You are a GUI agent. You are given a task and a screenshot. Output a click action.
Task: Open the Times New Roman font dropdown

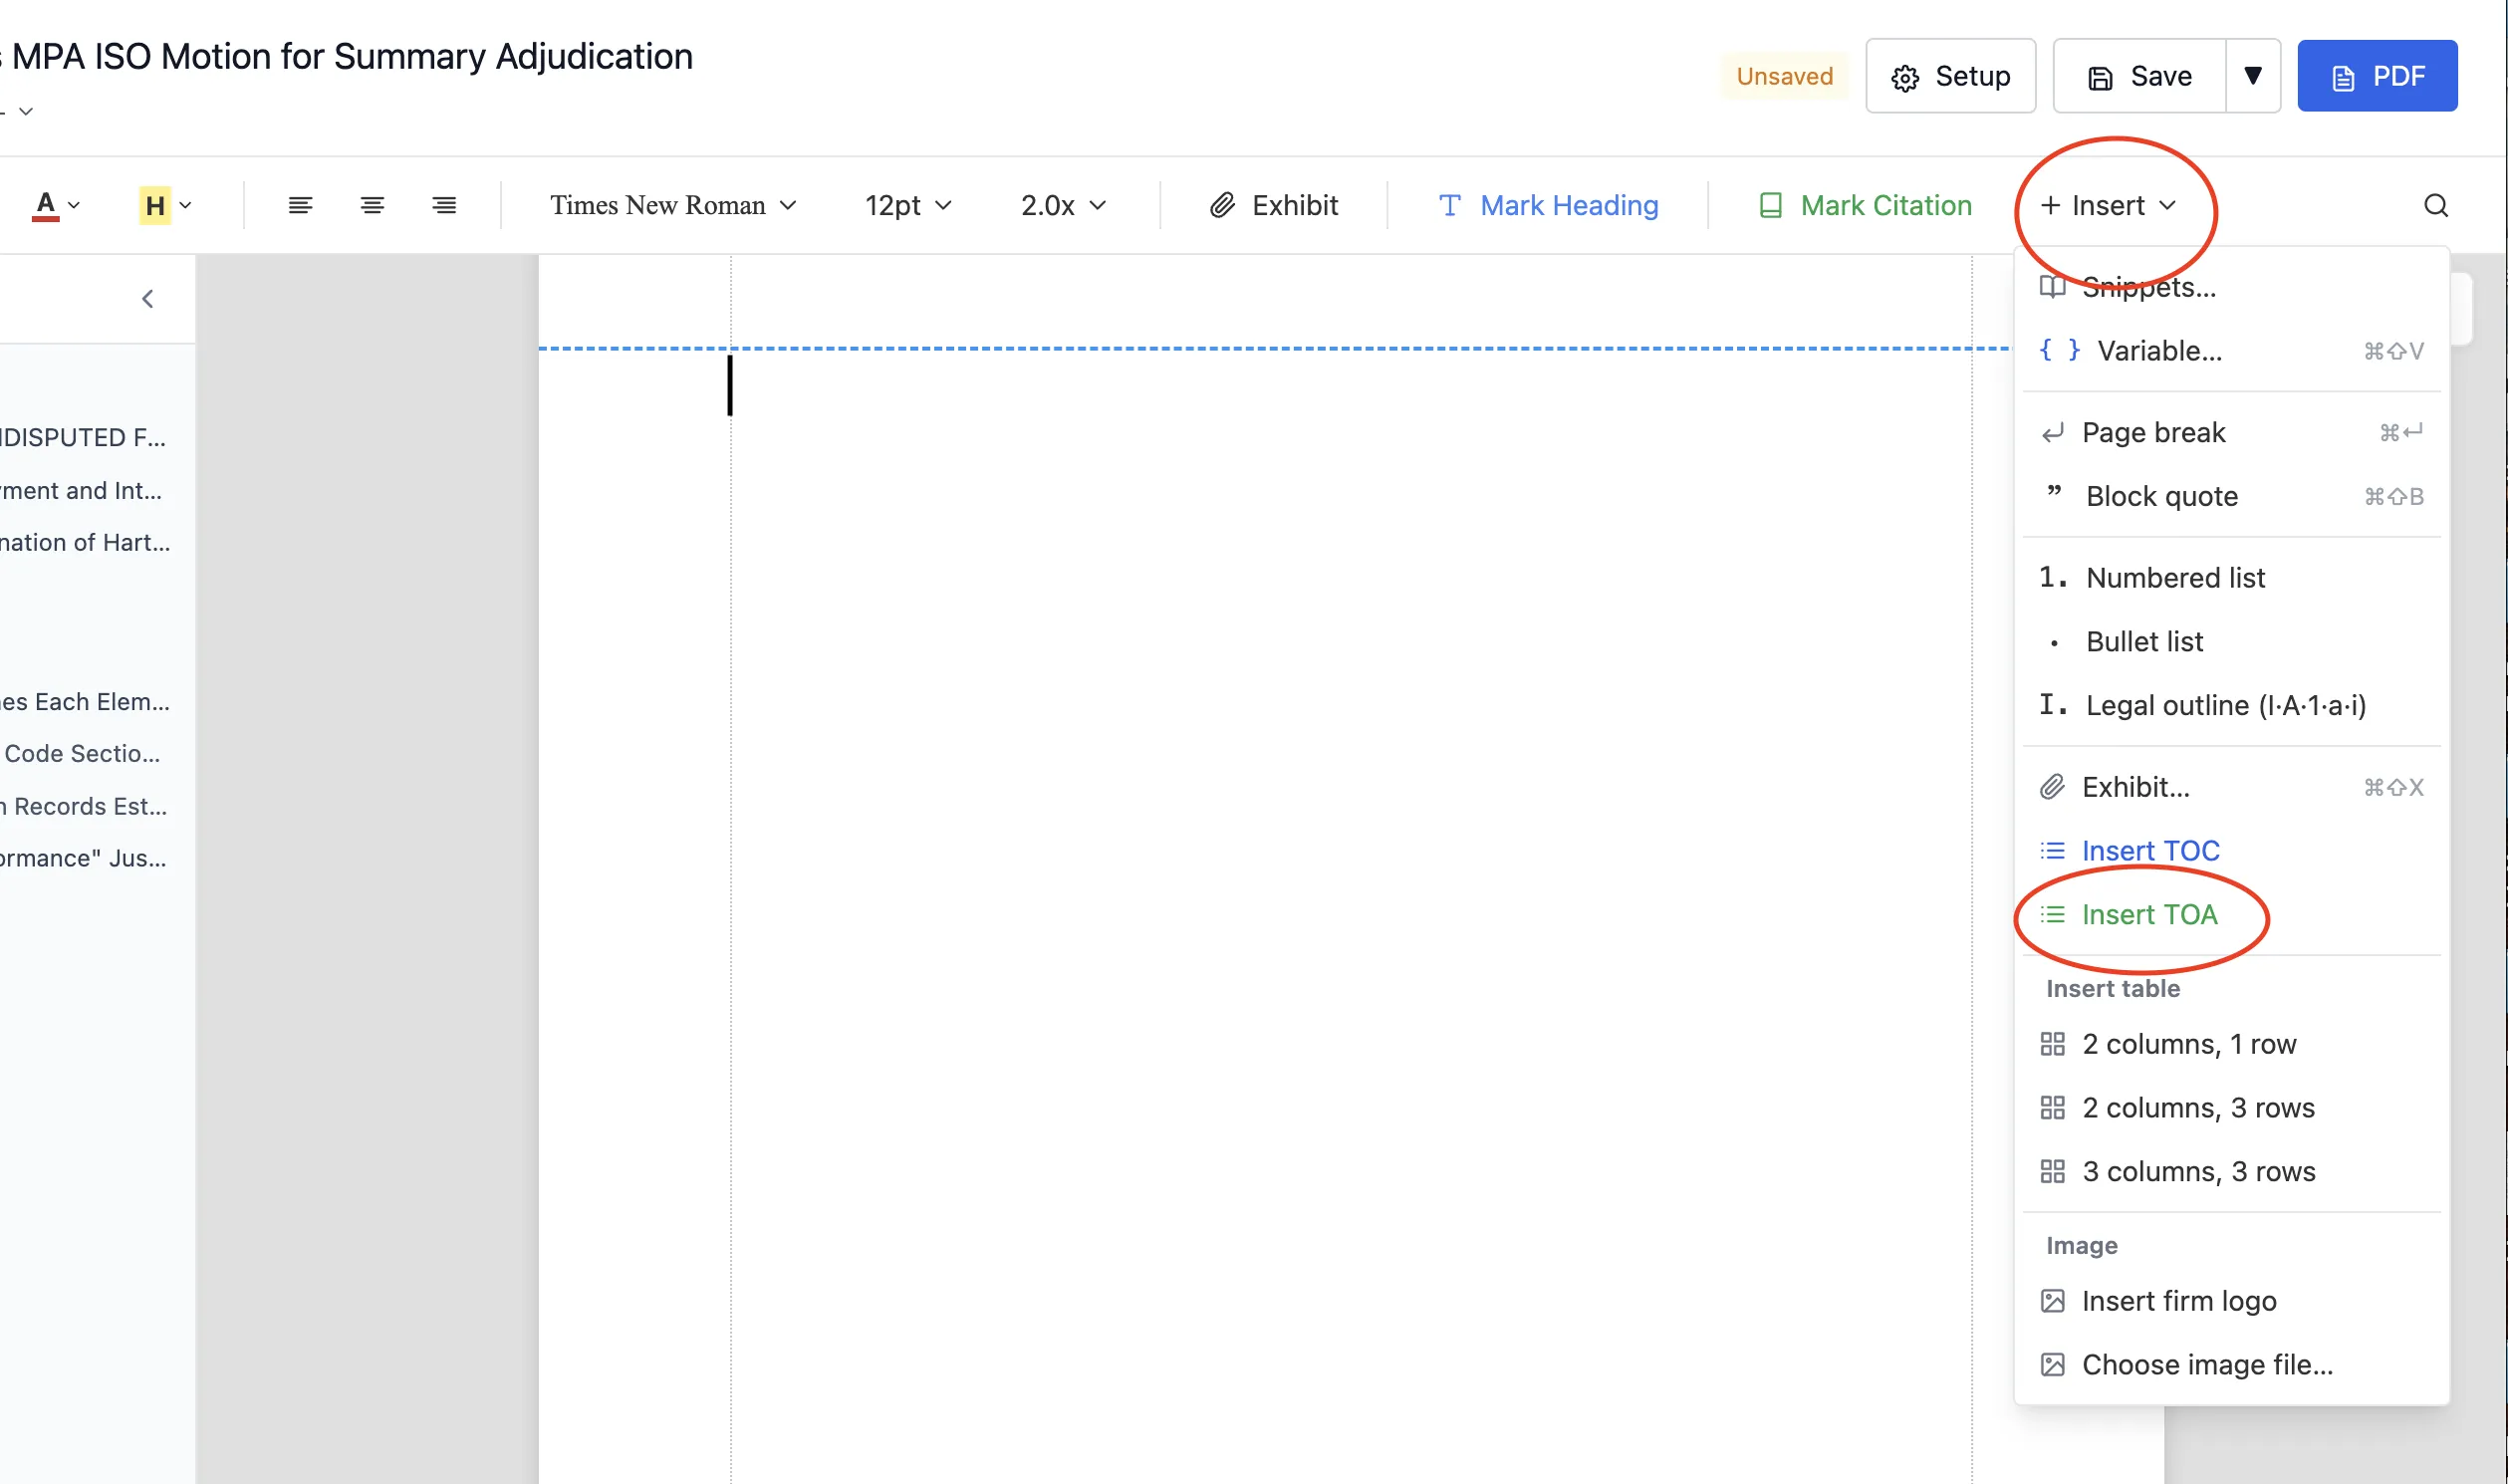pos(673,205)
